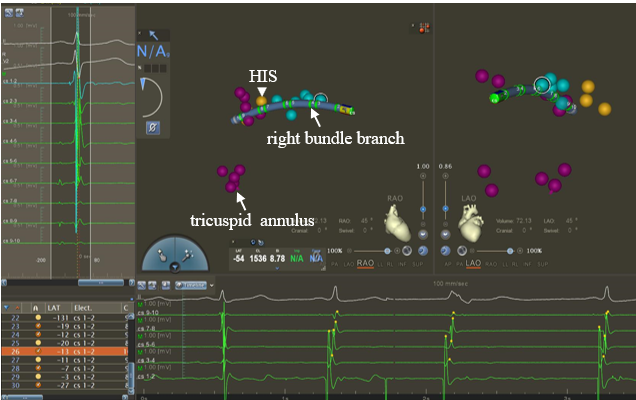Click the blue rotate icon in the right view
This screenshot has width=636, height=400.
click(x=445, y=251)
